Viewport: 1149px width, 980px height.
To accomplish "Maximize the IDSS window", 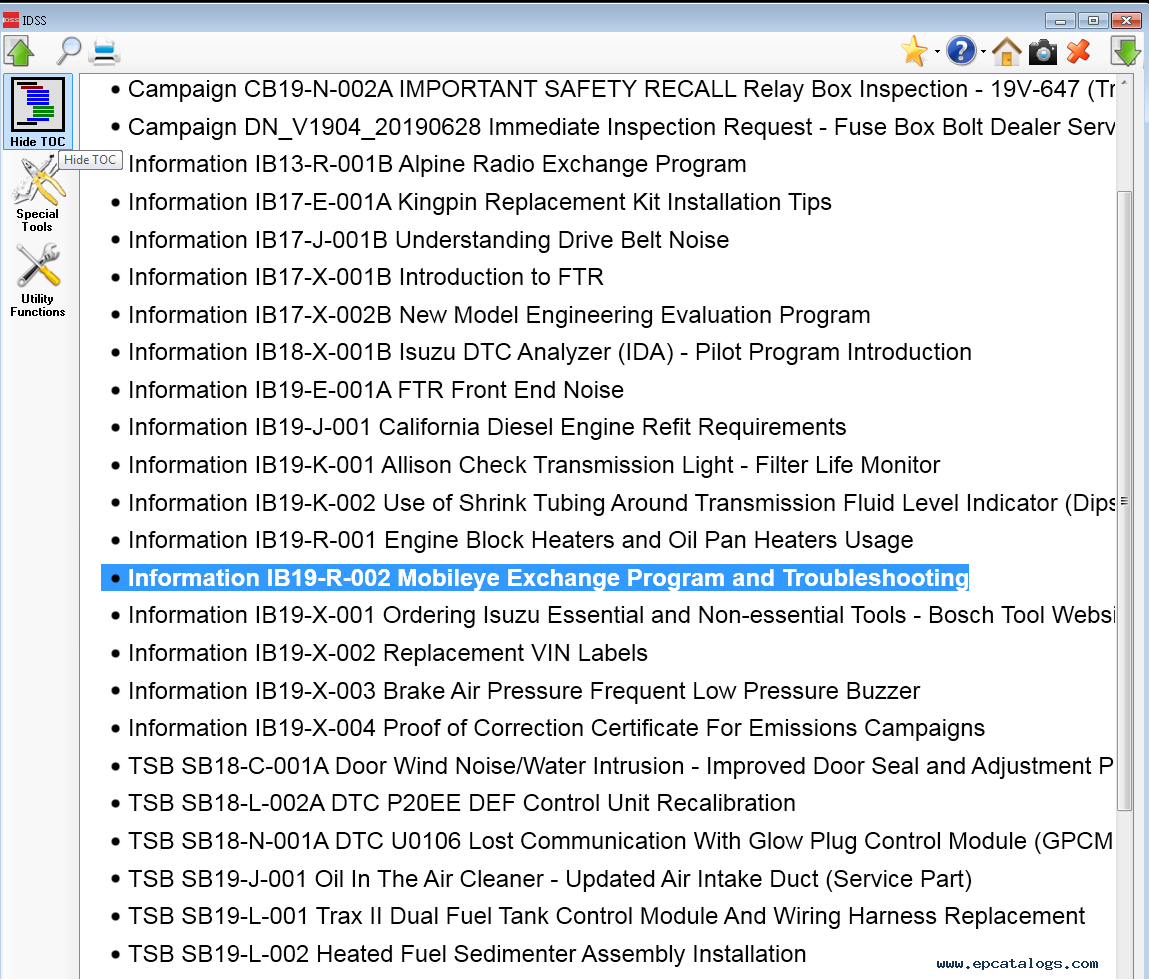I will (x=1093, y=21).
